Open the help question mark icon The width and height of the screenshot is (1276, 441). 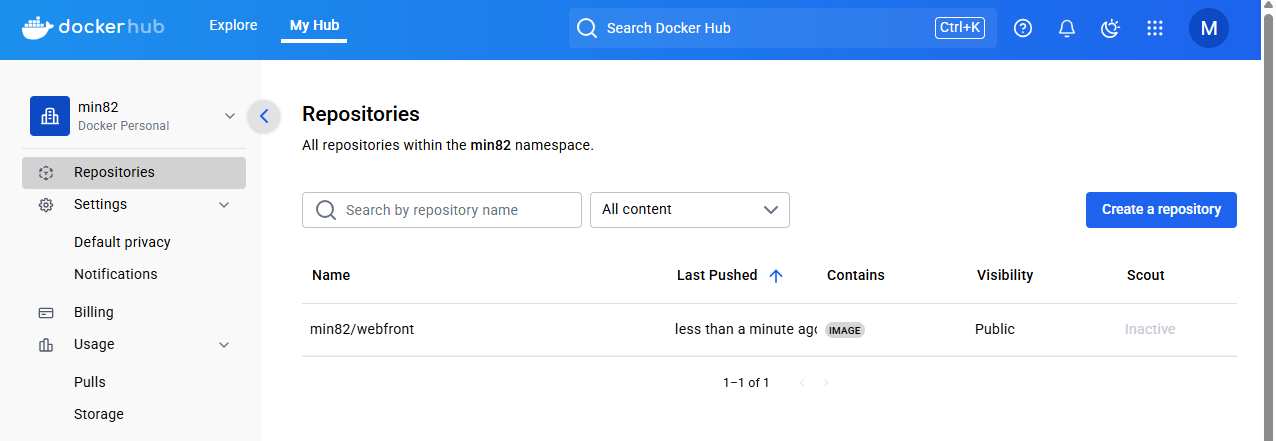click(x=1023, y=28)
